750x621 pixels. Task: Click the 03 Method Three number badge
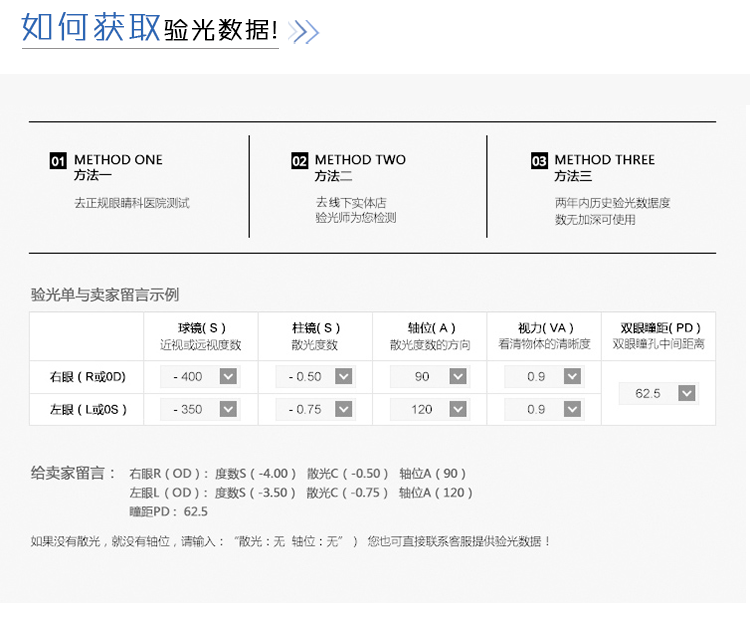coord(539,161)
